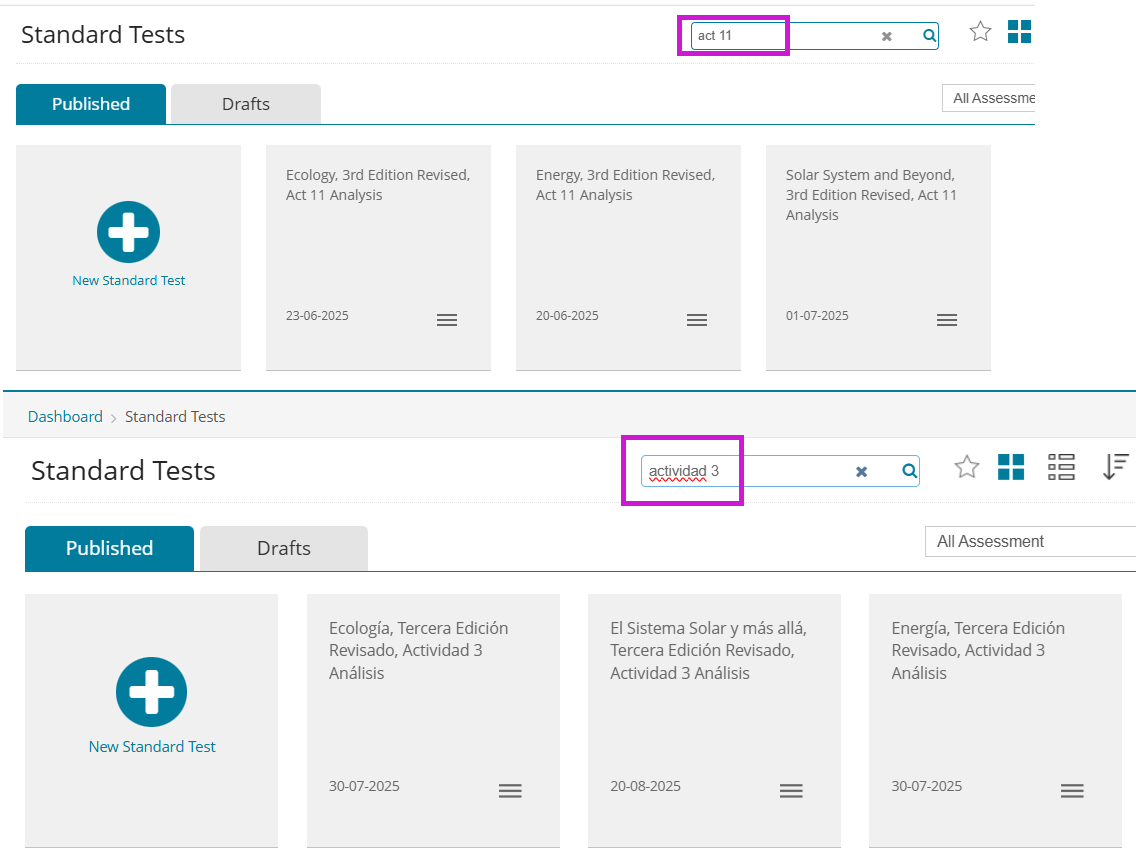Click the New Standard Test link
1136x858 pixels.
152,746
